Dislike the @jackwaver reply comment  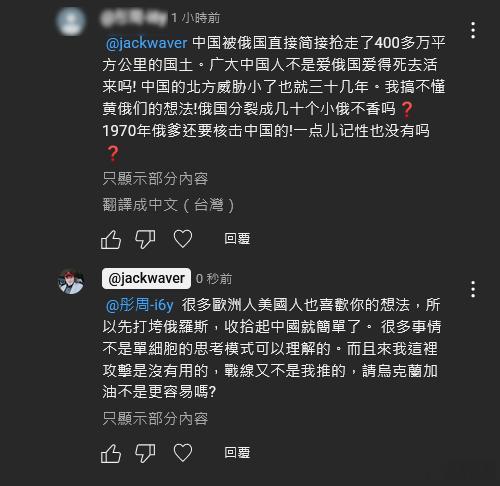[x=145, y=453]
